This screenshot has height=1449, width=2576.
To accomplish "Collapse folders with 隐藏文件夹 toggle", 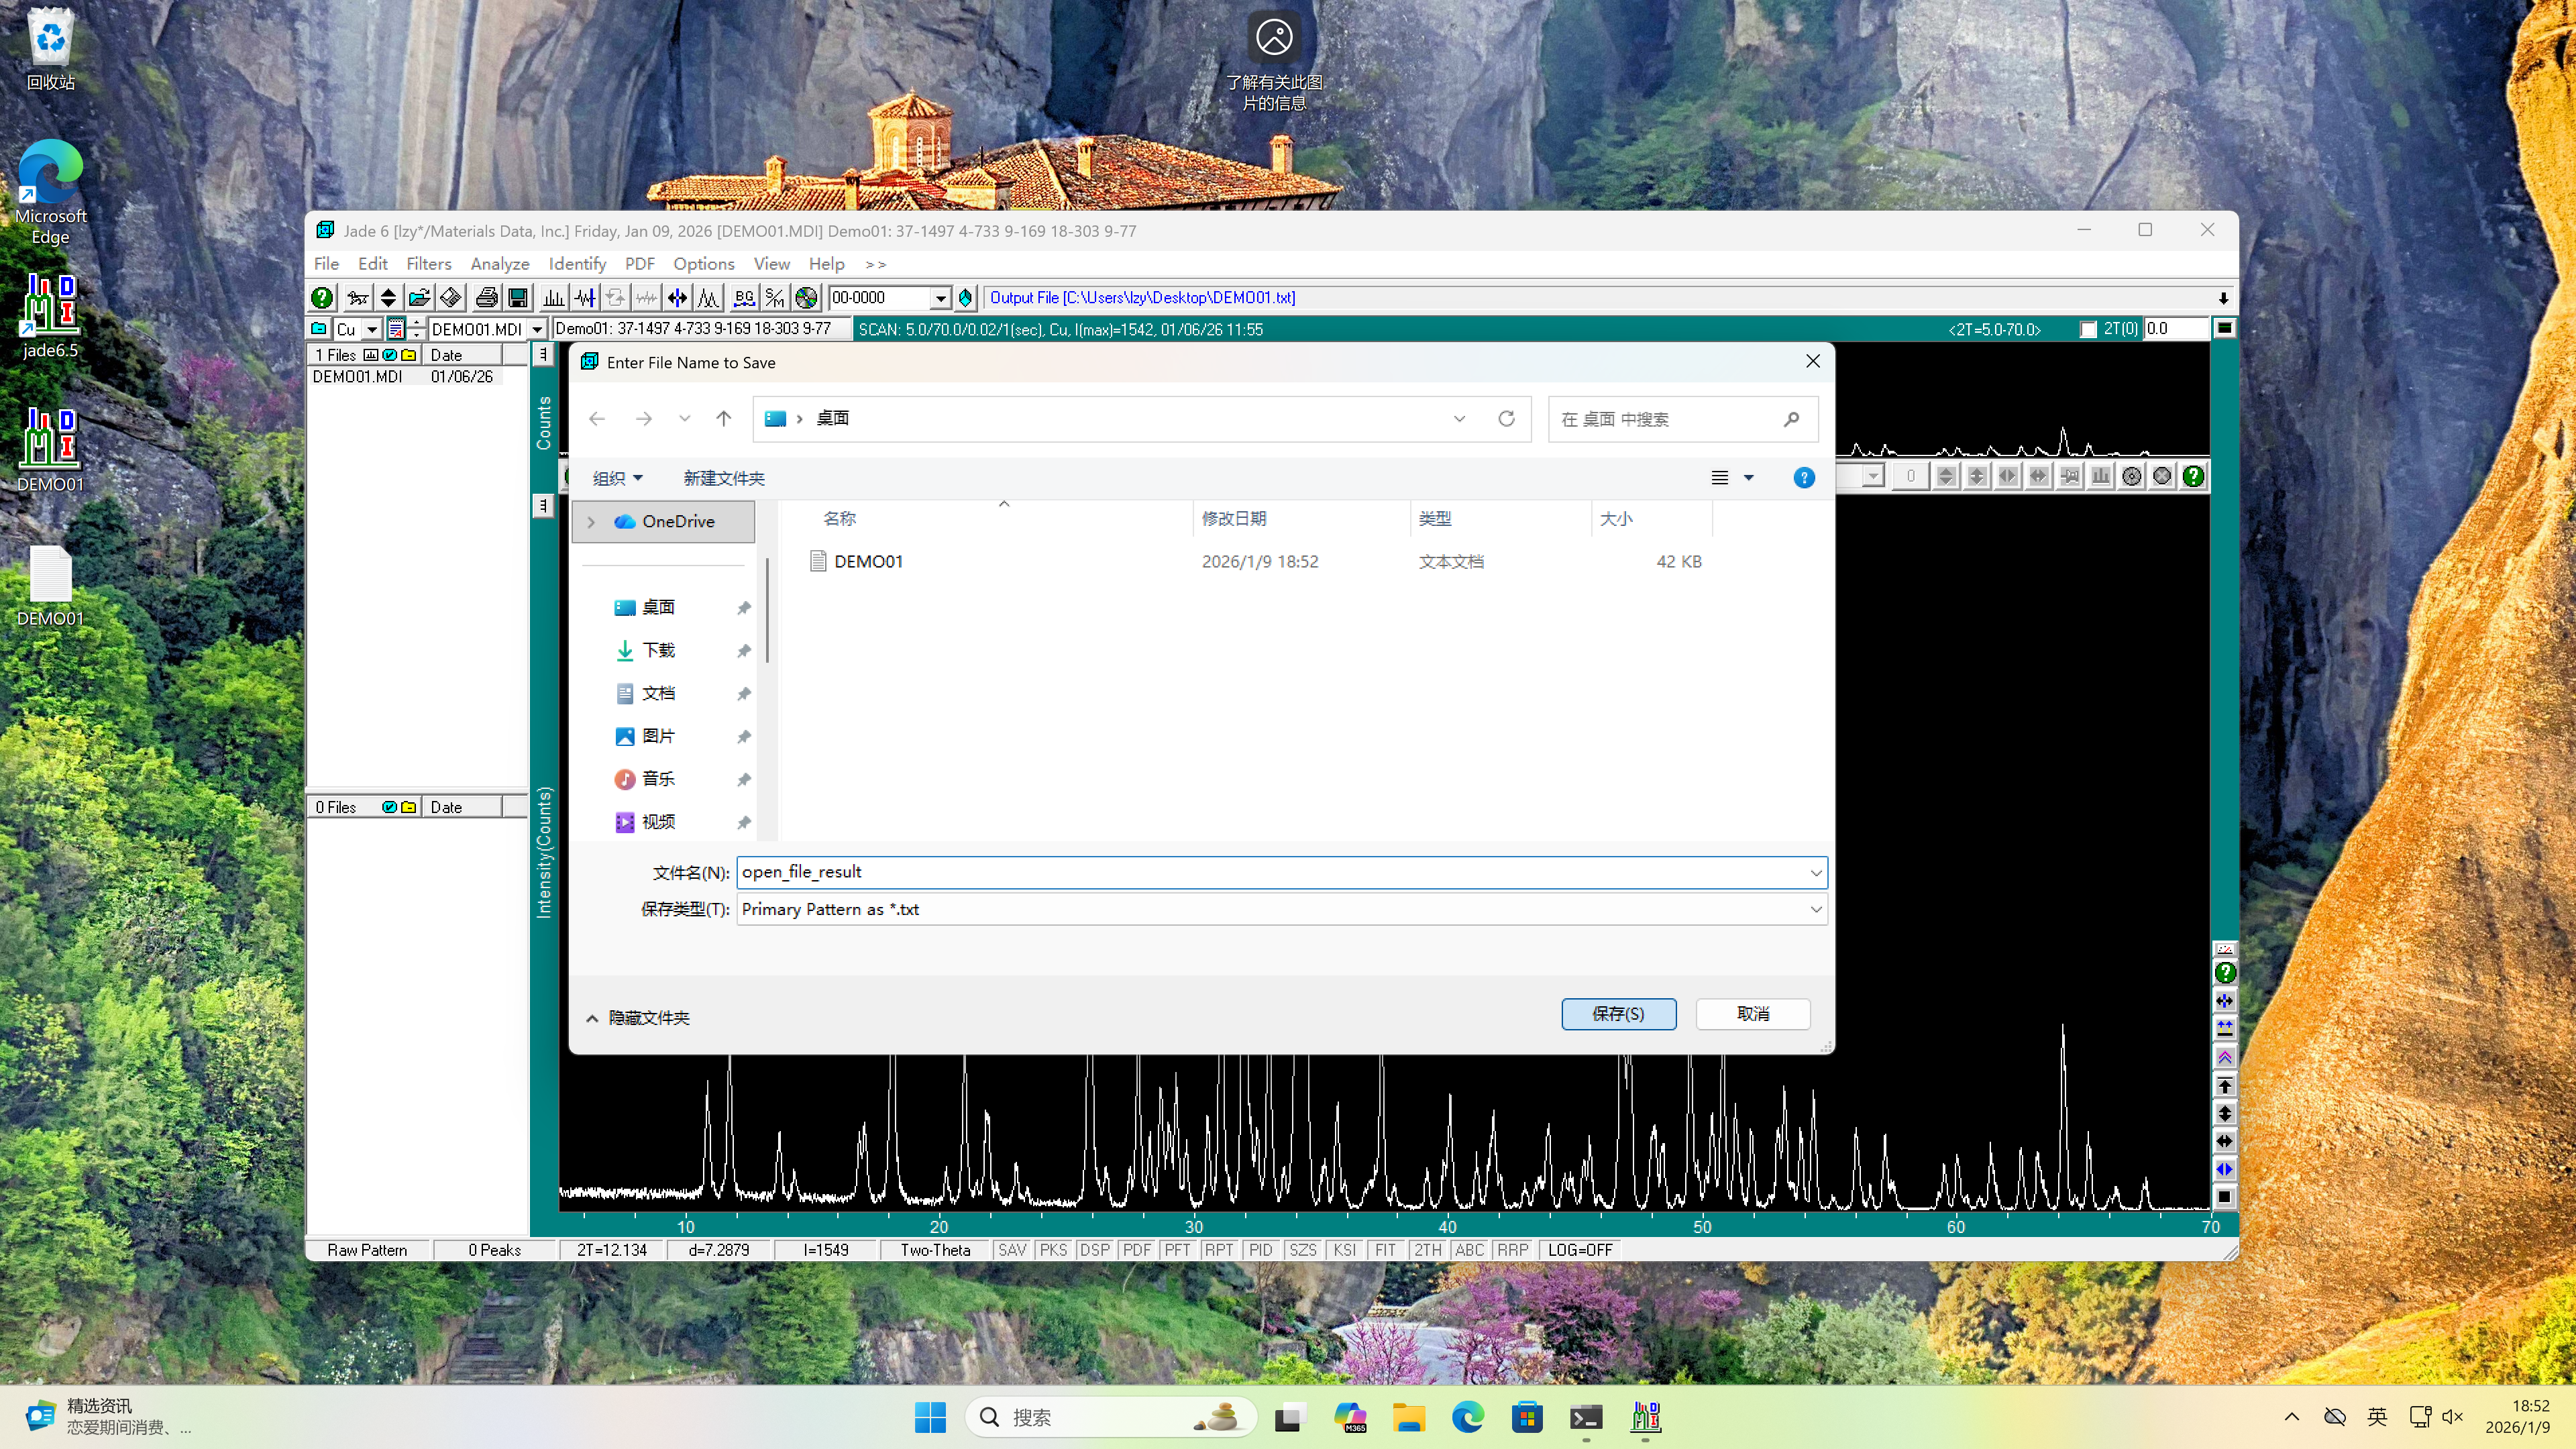I will click(x=638, y=1017).
